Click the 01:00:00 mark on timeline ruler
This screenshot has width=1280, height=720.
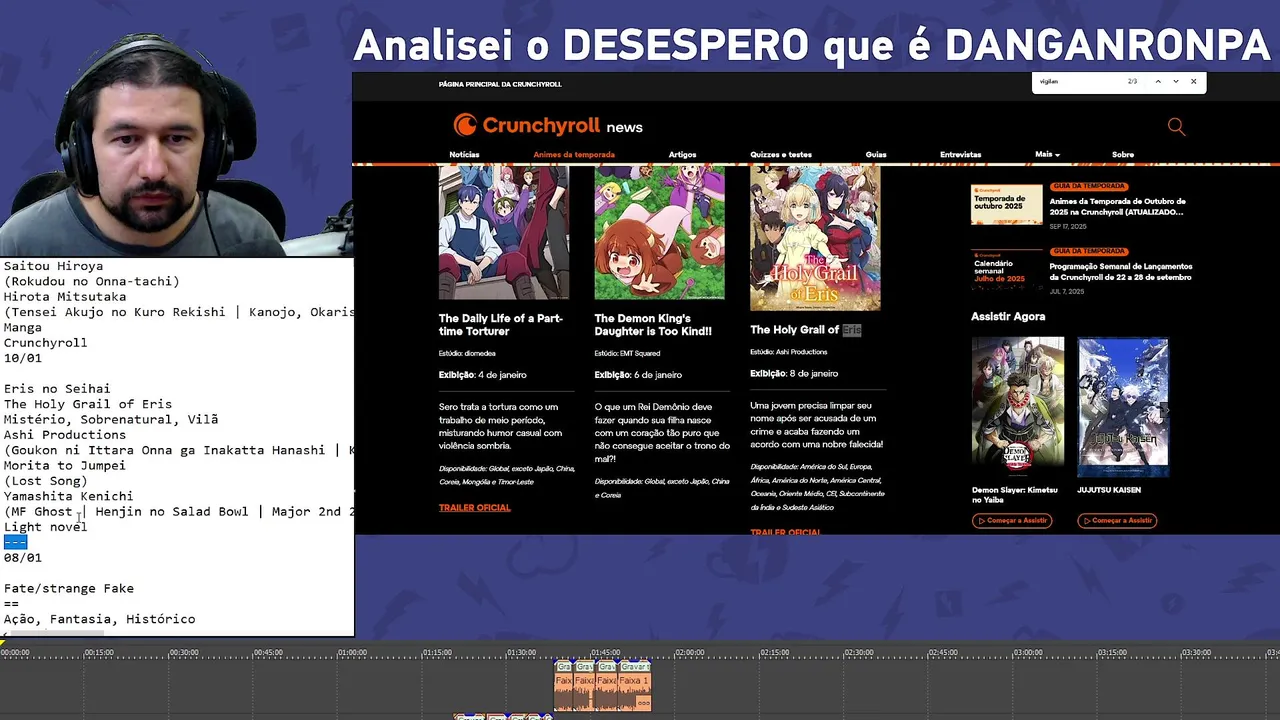coord(352,653)
